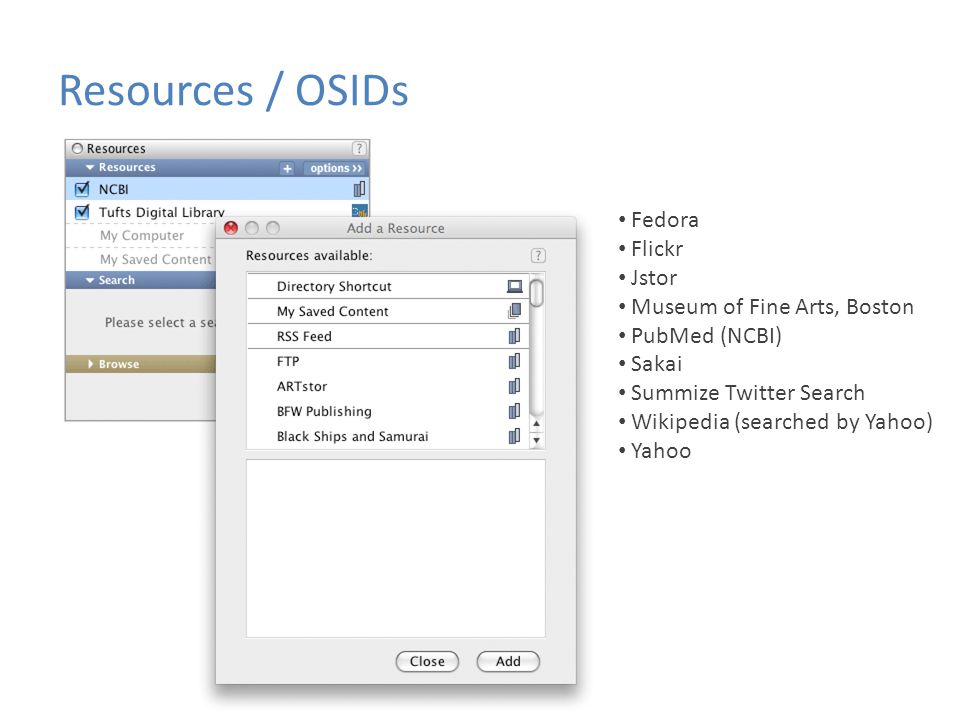Click the plus button to add resource
Viewport: 960px width, 720px height.
click(x=287, y=168)
